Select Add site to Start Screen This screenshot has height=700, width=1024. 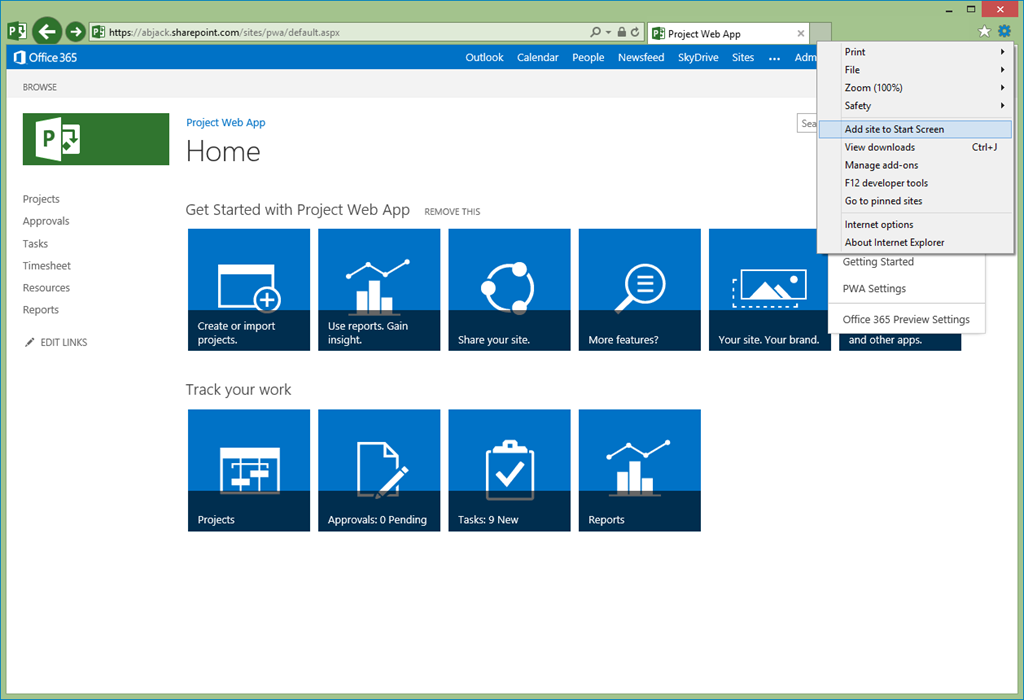[916, 129]
